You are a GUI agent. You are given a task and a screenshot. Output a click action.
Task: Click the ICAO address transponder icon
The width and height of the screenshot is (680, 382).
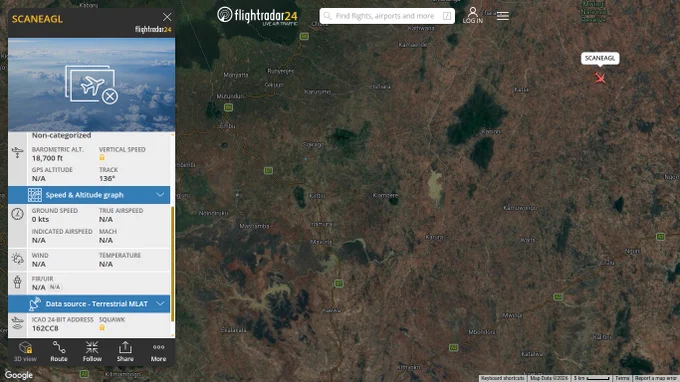pos(17,323)
